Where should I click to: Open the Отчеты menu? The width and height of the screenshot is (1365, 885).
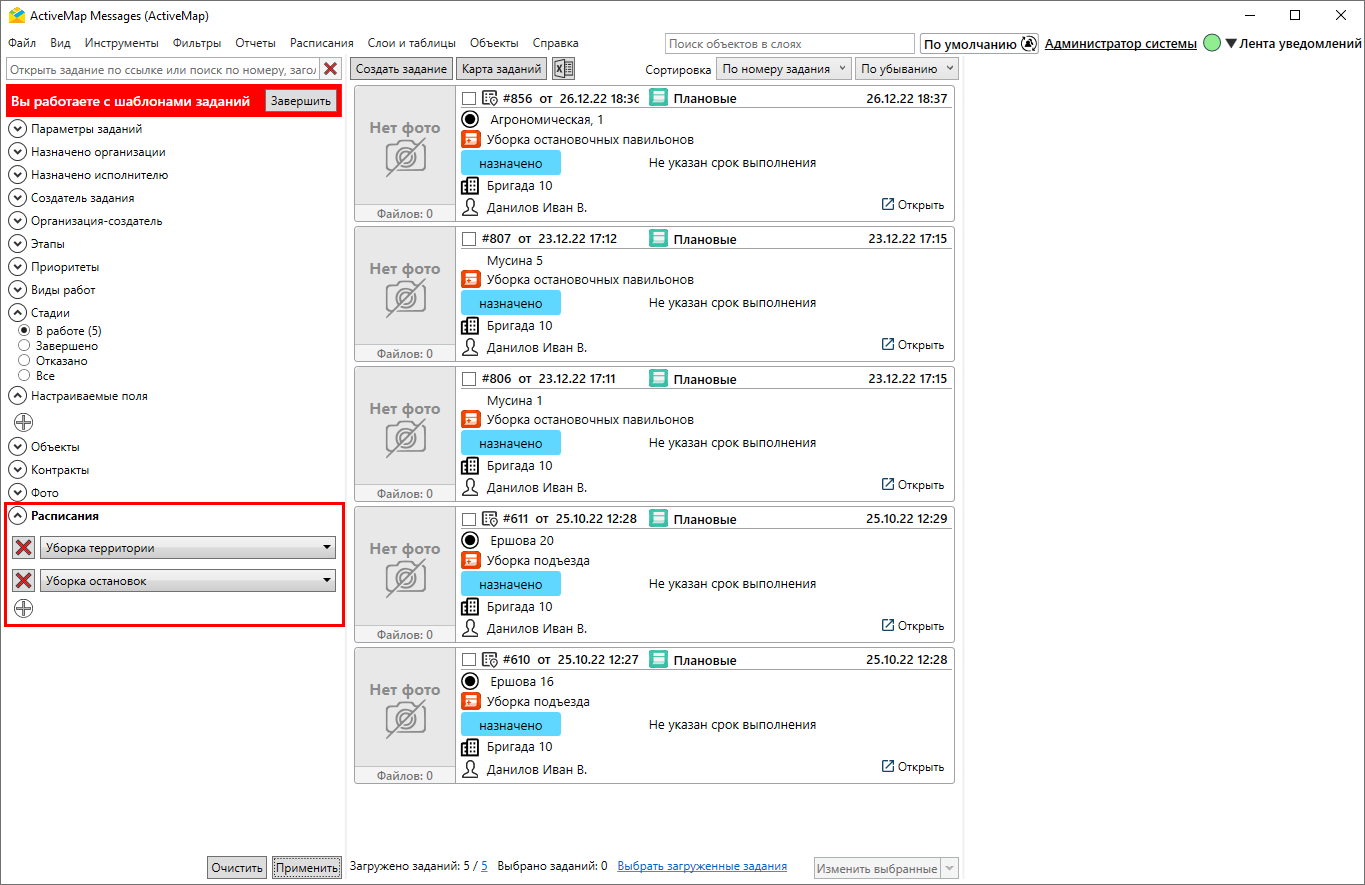(255, 43)
